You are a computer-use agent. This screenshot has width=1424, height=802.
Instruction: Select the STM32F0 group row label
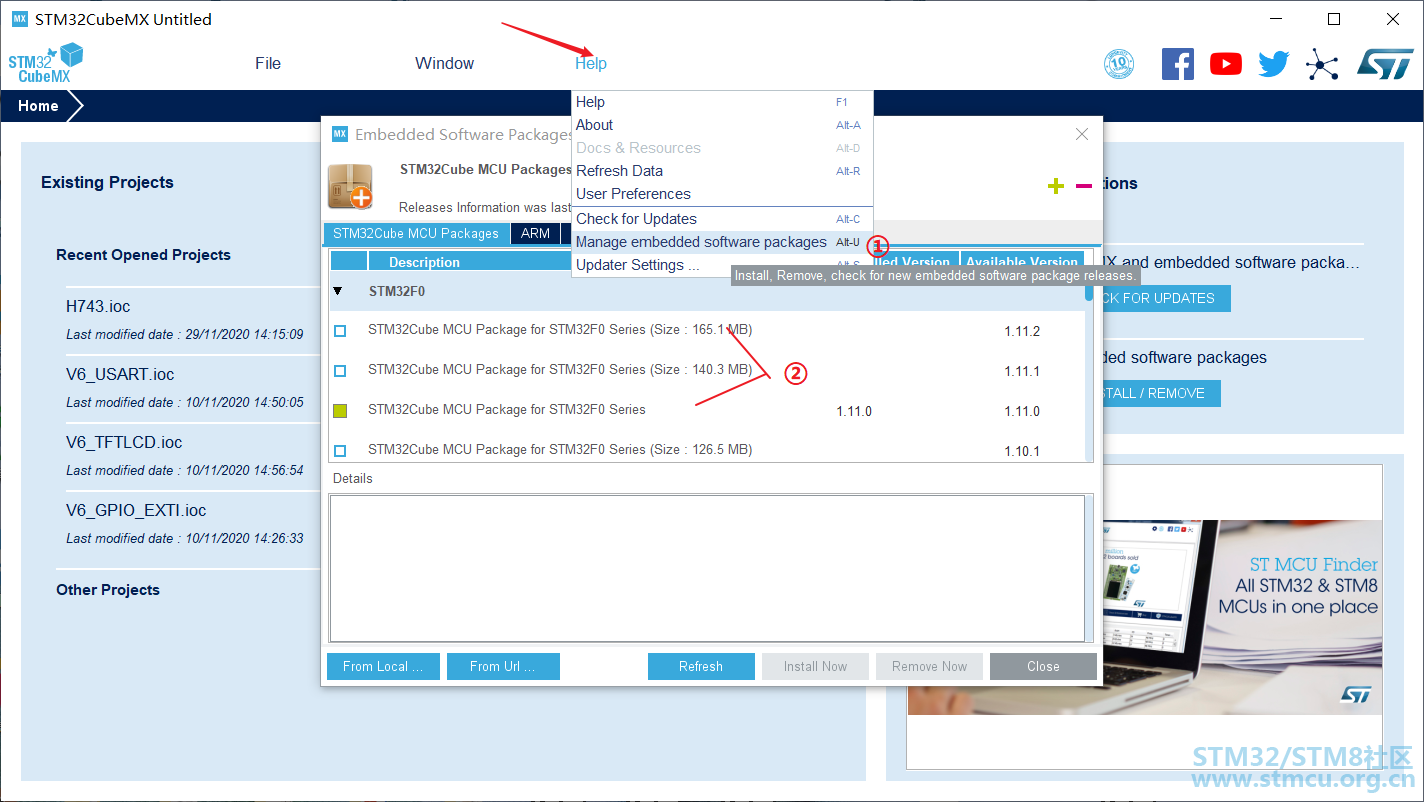397,291
